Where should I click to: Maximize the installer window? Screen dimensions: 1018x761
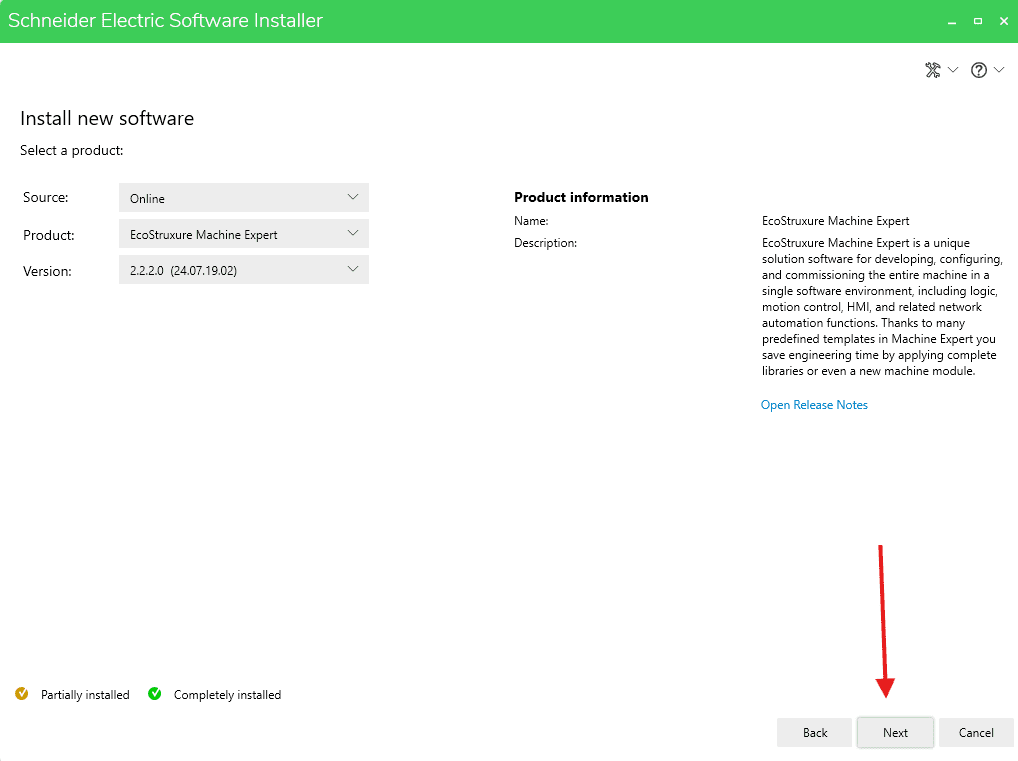pyautogui.click(x=978, y=21)
